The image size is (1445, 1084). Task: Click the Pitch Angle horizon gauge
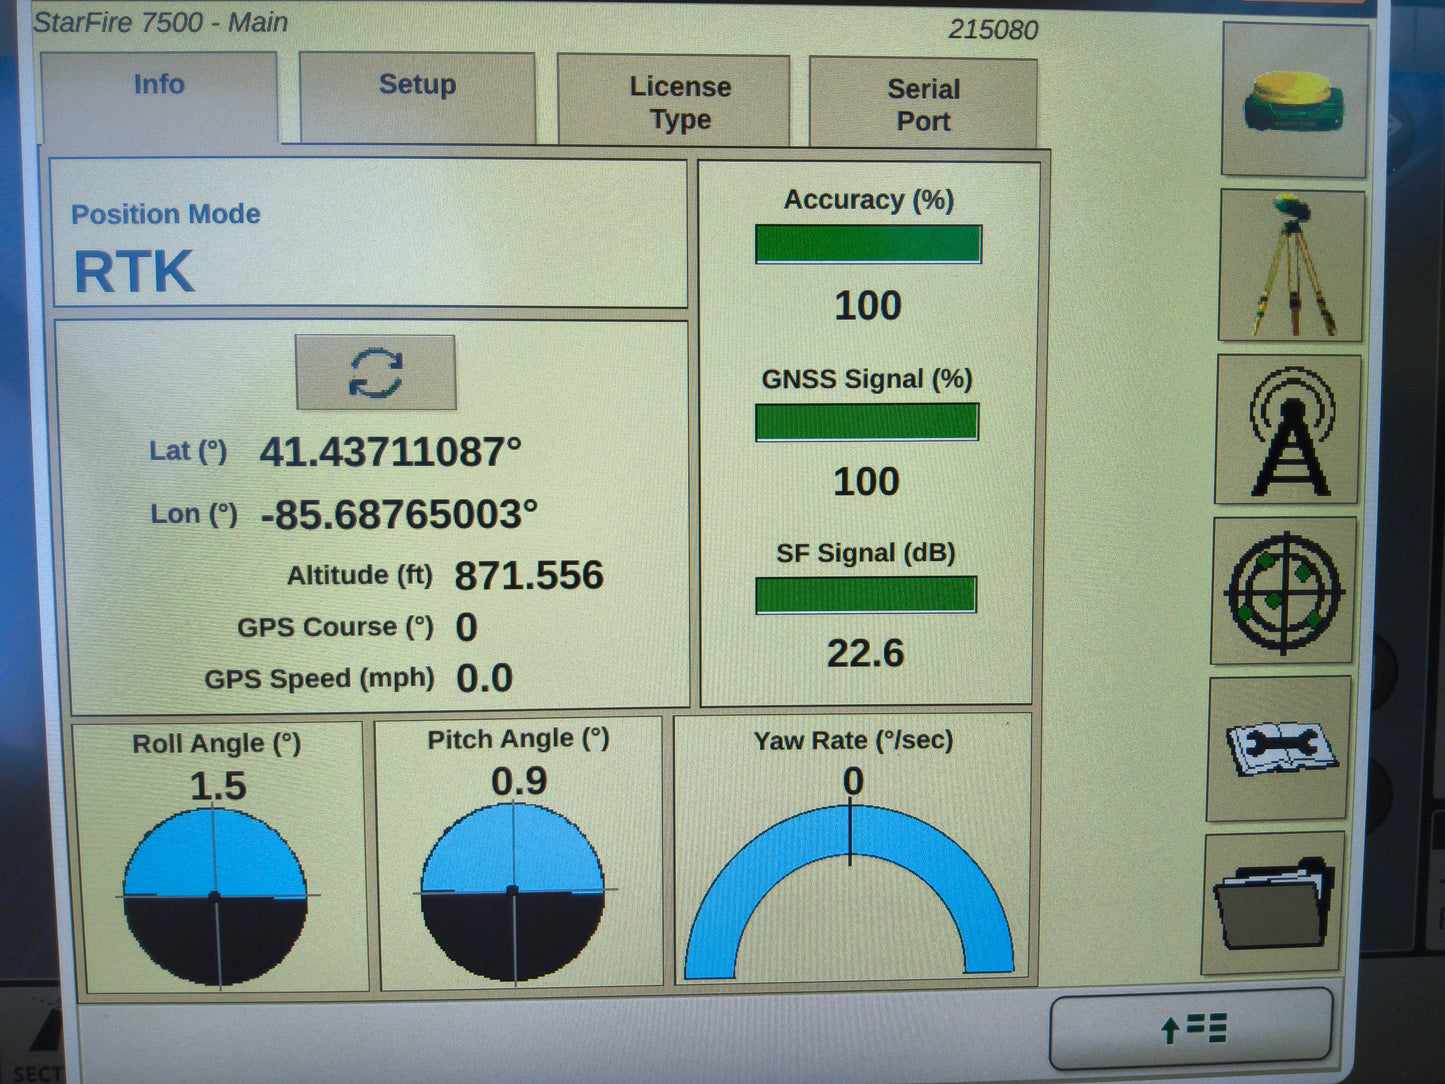[x=513, y=890]
